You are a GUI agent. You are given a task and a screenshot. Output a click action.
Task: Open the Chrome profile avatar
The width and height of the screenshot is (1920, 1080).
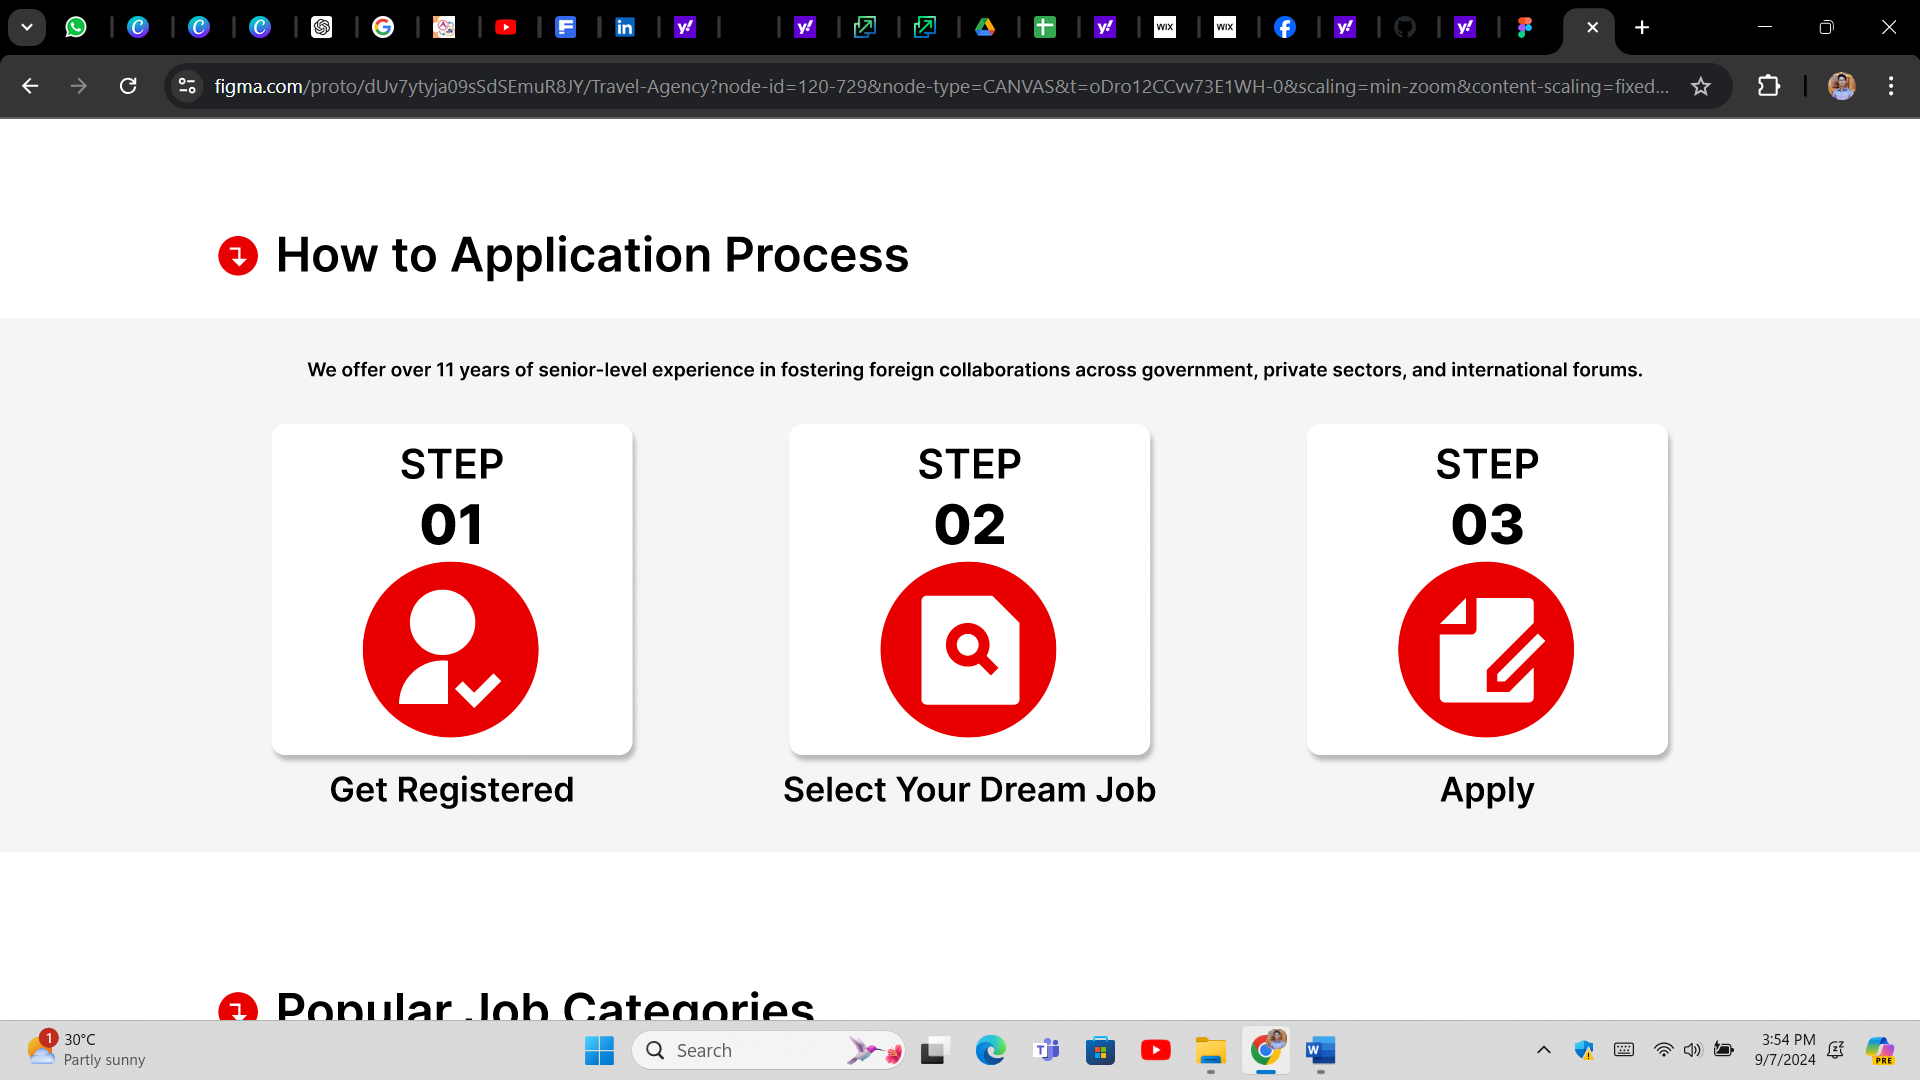tap(1841, 86)
